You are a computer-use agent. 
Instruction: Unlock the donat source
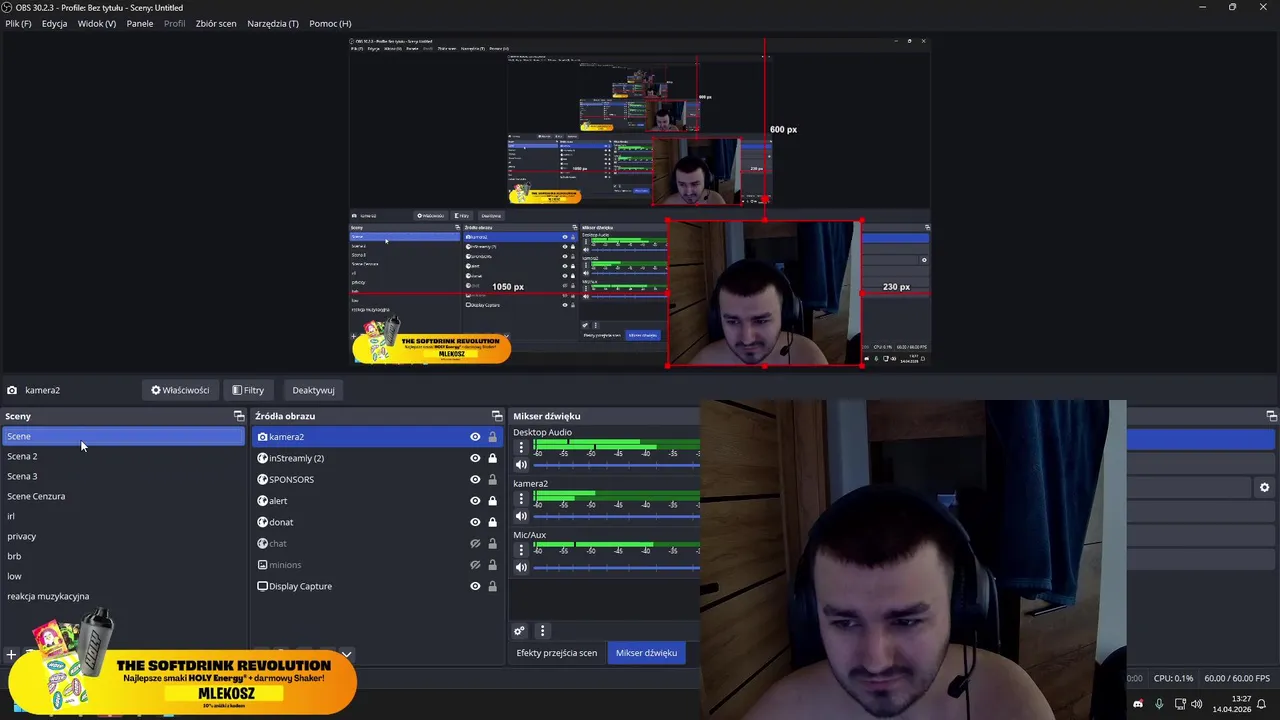(x=492, y=522)
